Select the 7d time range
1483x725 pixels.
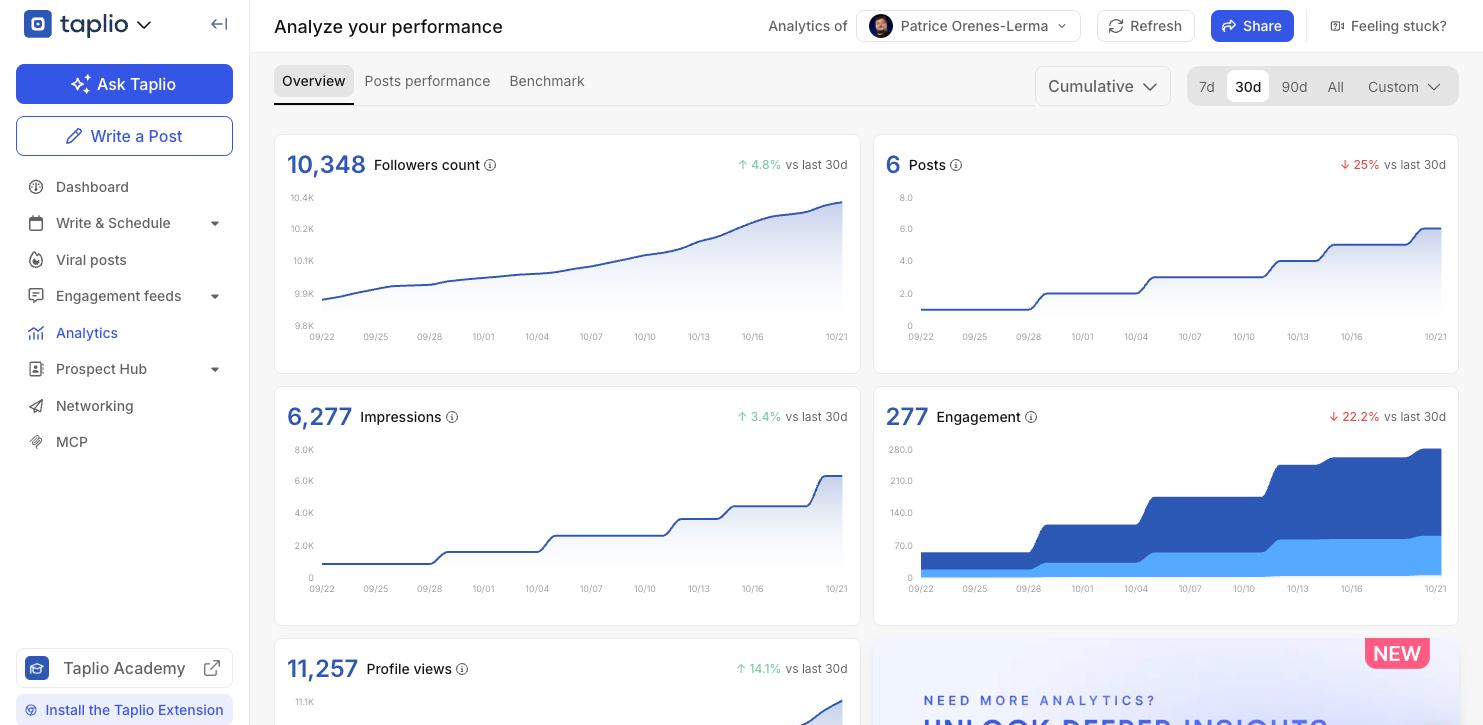(1207, 87)
